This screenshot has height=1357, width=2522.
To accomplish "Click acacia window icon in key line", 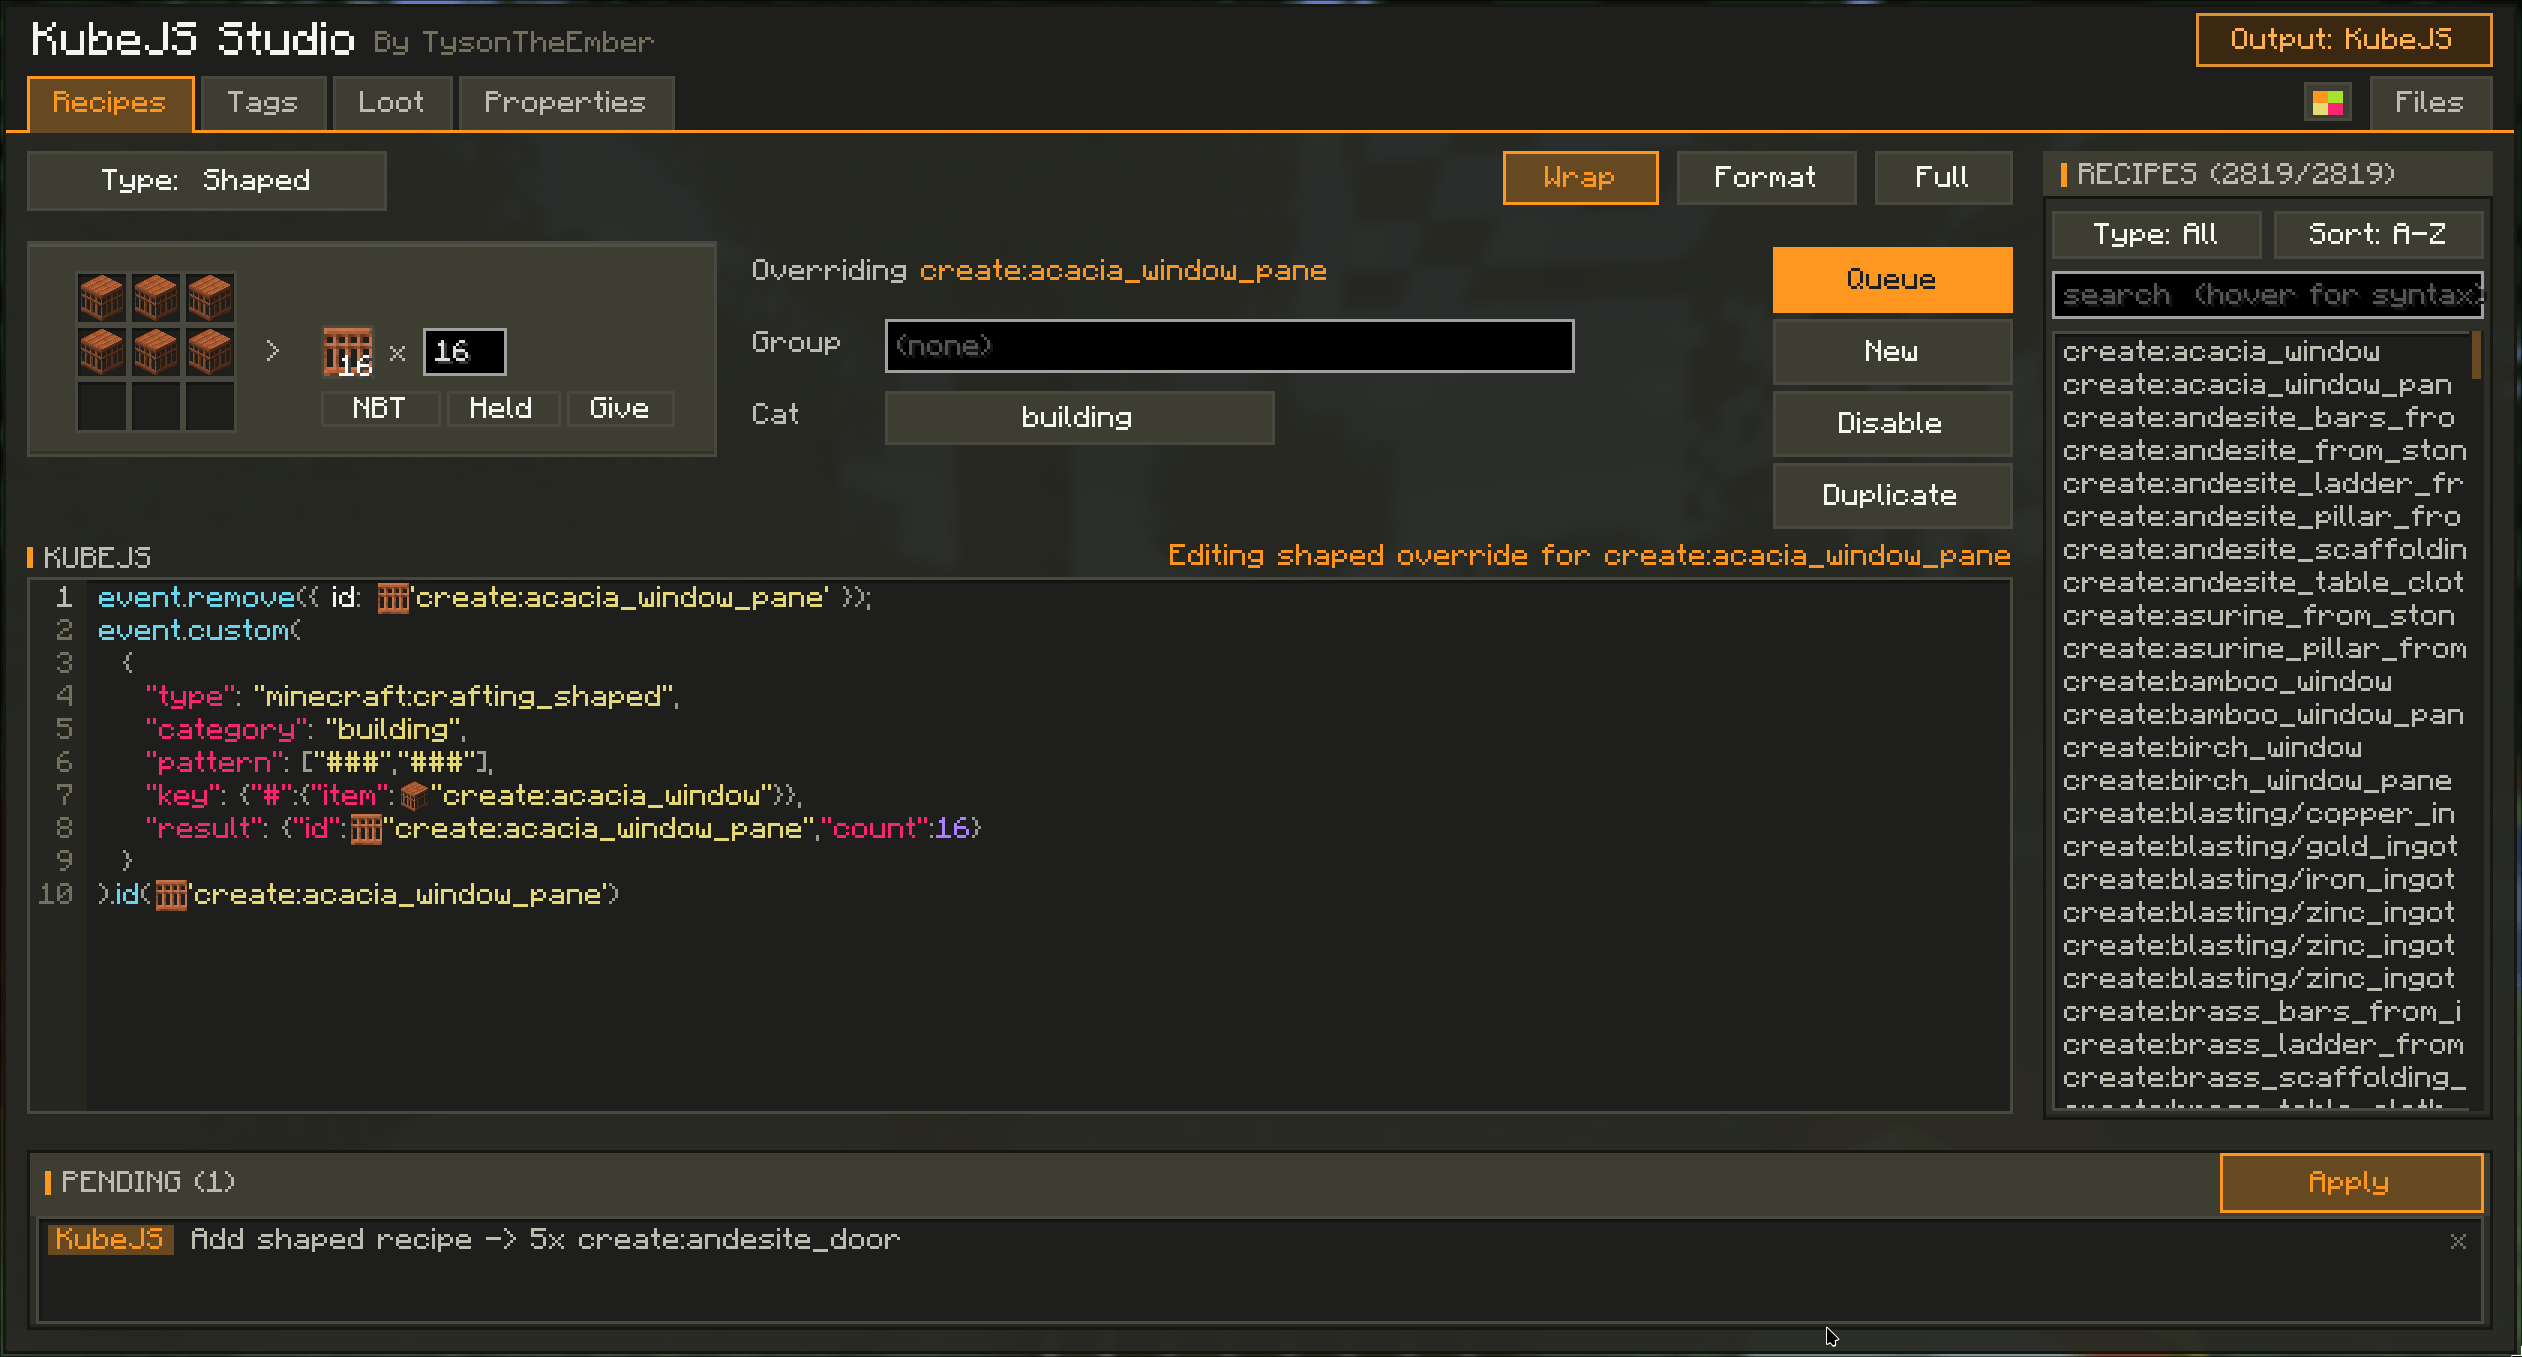I will tap(414, 796).
